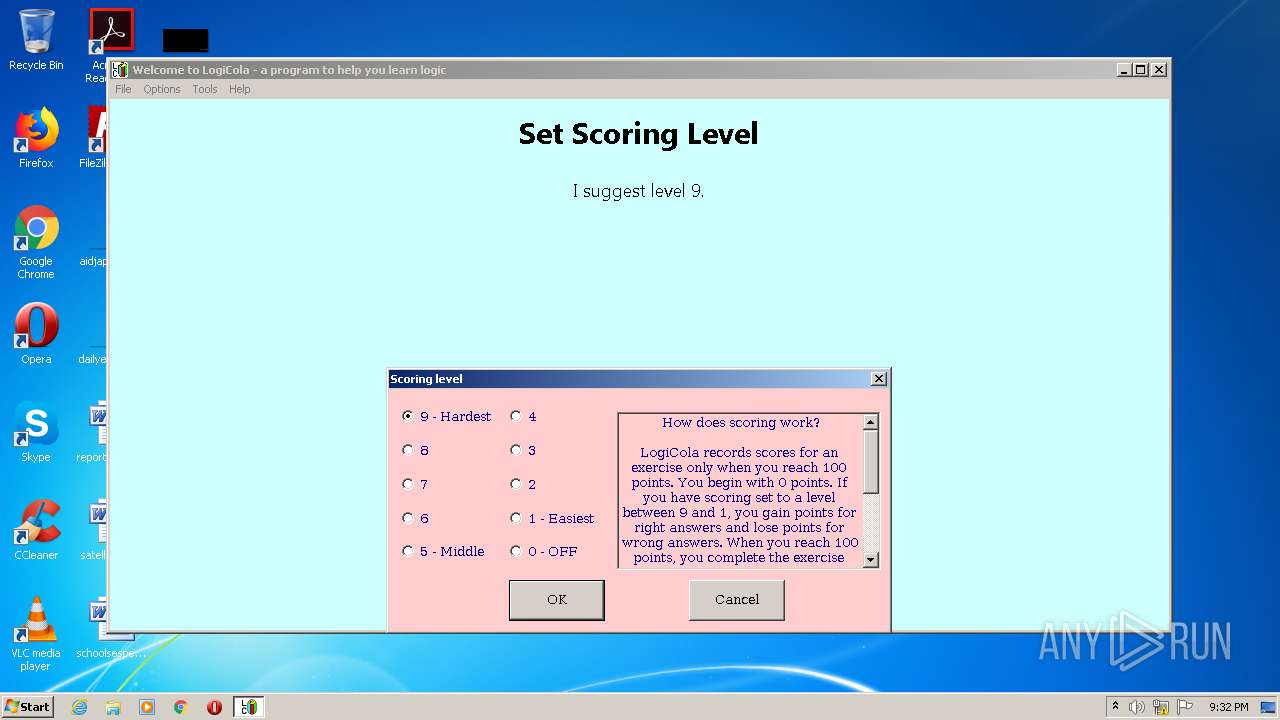Screen dimensions: 1280x720
Task: Select scoring level 3
Action: coord(524,450)
